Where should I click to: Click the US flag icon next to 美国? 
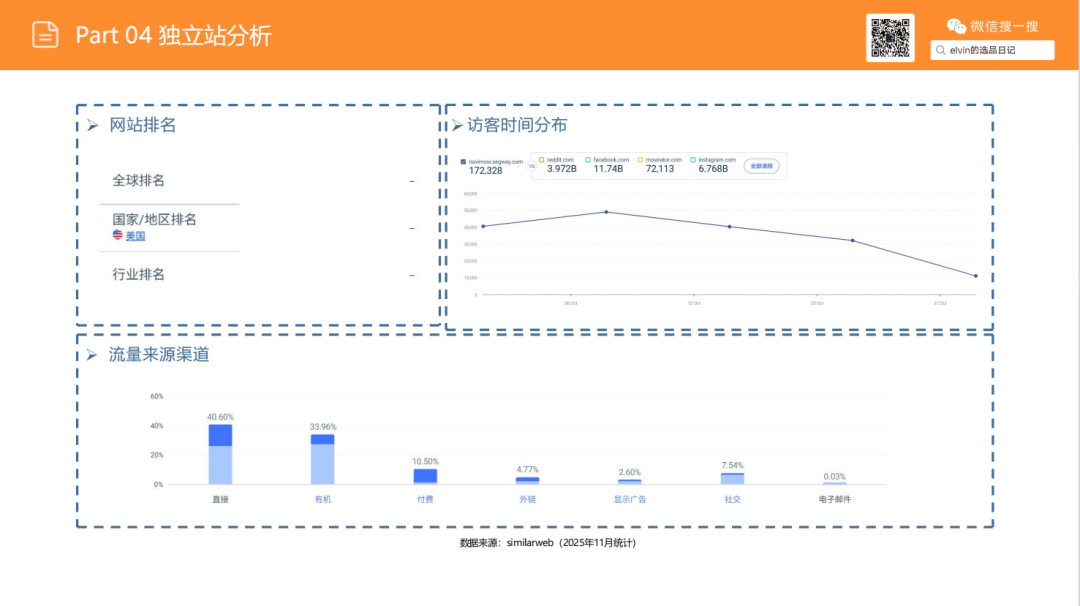pos(117,236)
